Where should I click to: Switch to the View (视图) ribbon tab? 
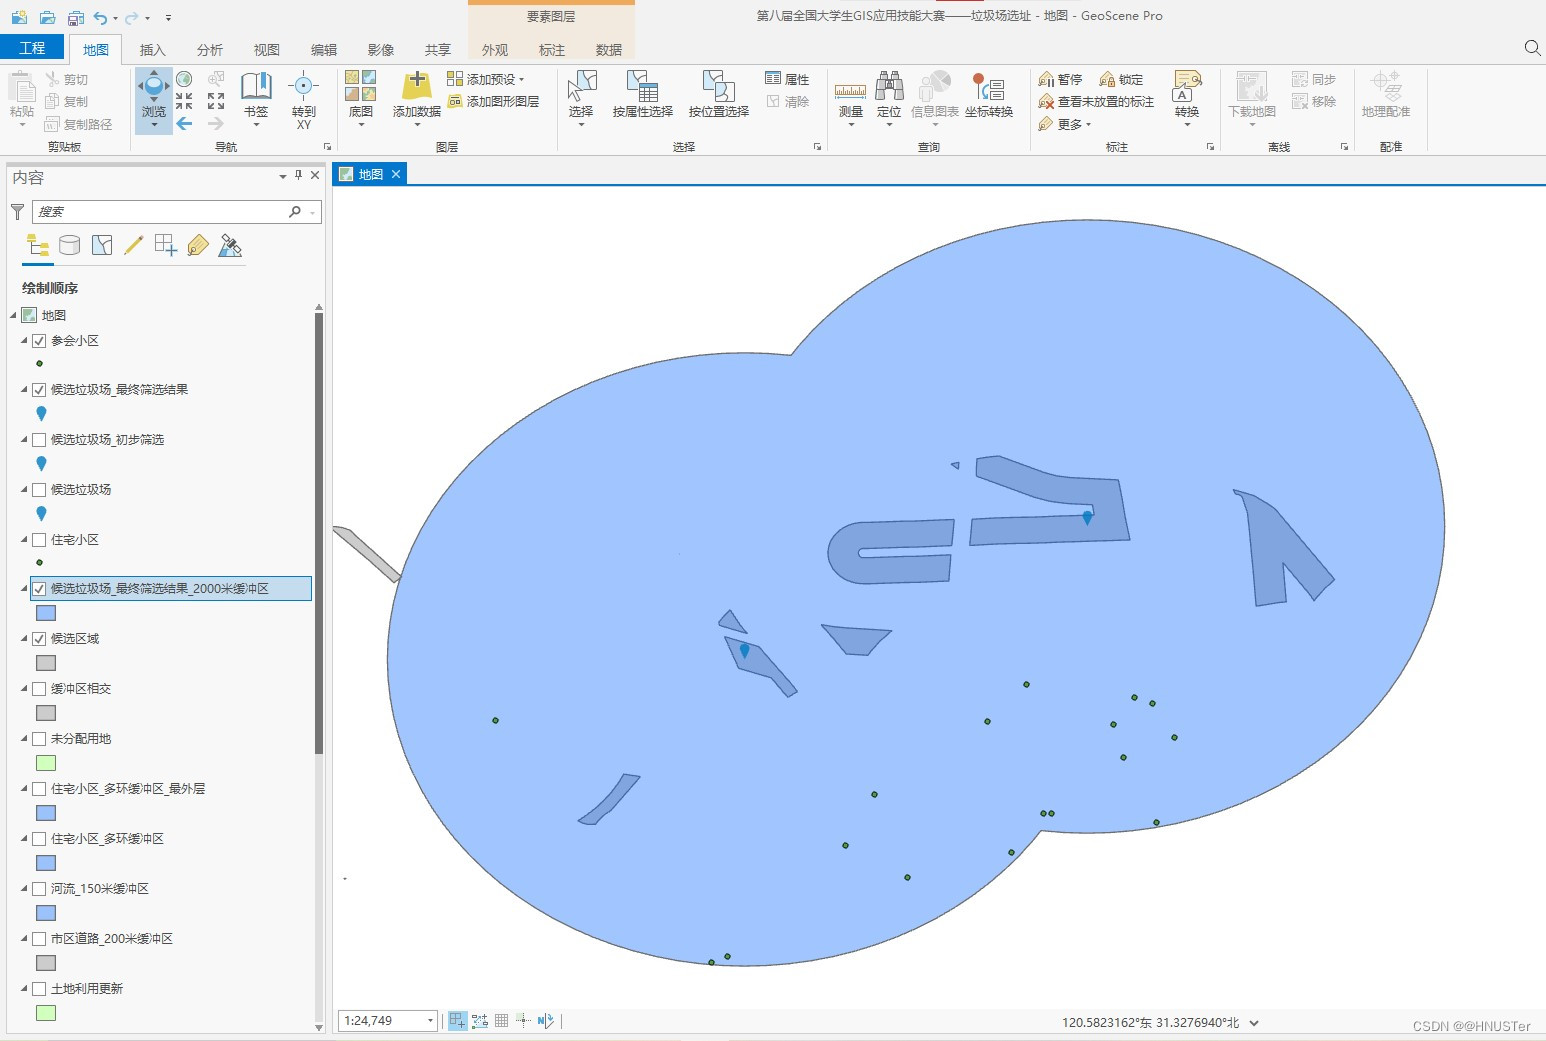point(267,49)
